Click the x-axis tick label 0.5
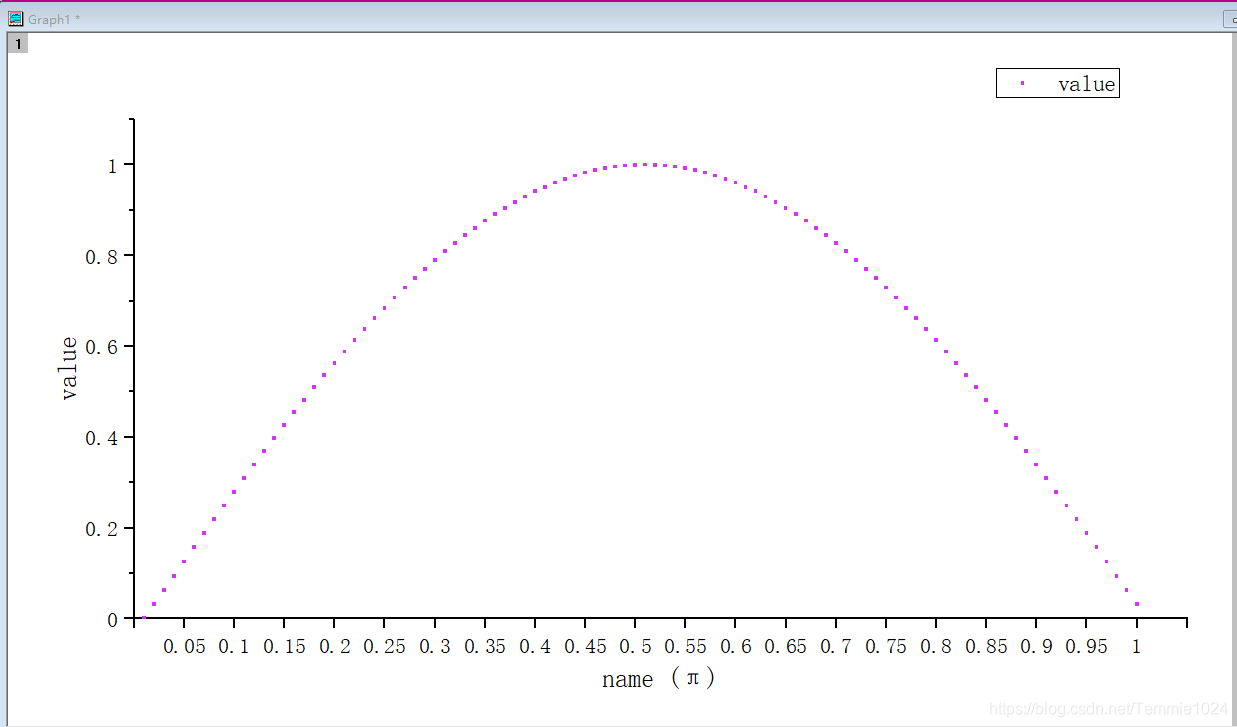This screenshot has height=727, width=1237. pyautogui.click(x=635, y=646)
